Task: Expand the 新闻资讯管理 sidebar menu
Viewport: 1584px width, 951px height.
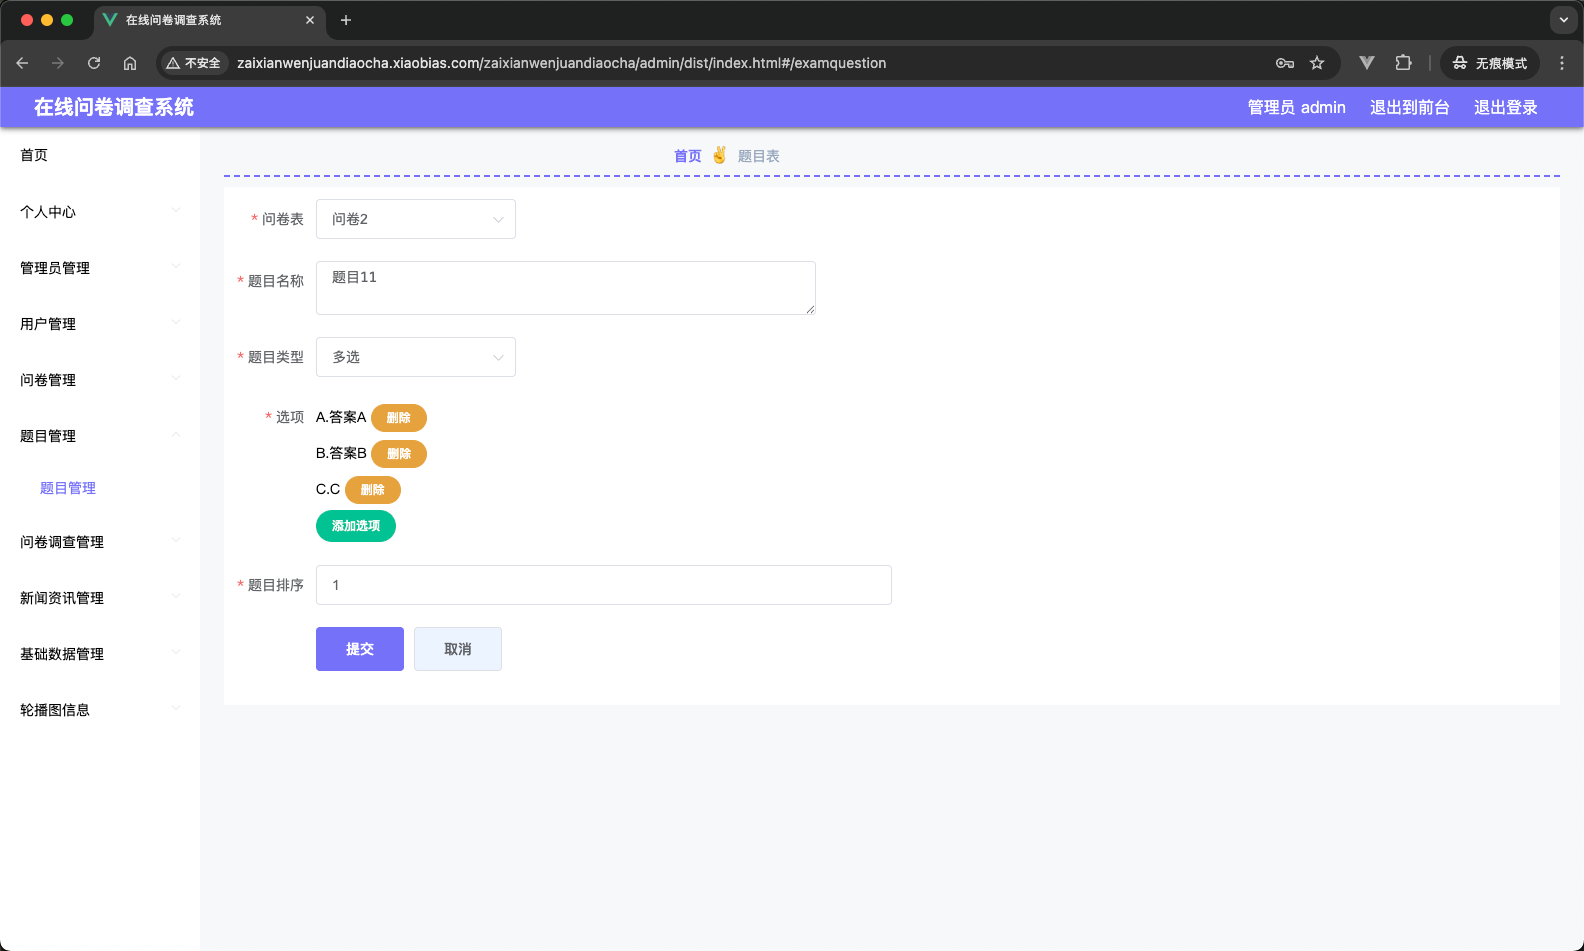Action: (100, 598)
